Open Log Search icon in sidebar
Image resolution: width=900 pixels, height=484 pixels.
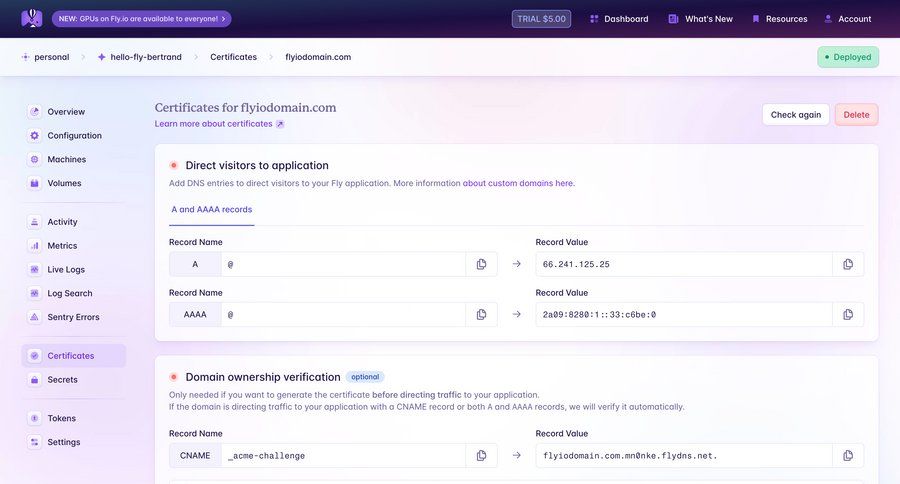[34, 293]
